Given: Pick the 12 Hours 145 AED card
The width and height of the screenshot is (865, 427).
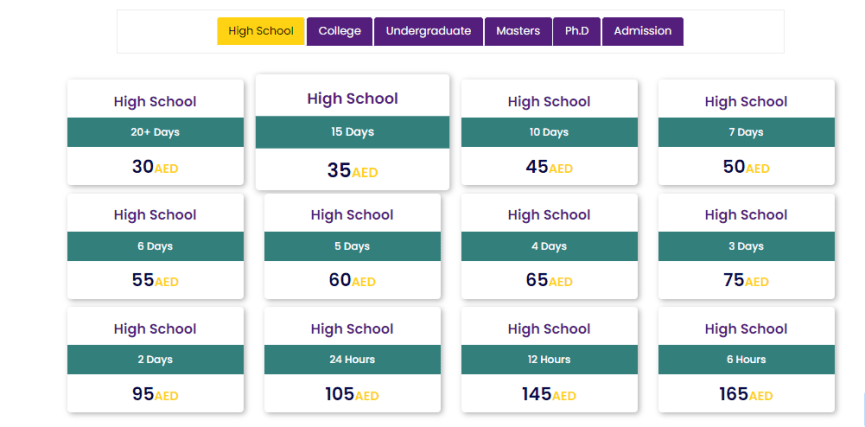Looking at the screenshot, I should pos(549,360).
